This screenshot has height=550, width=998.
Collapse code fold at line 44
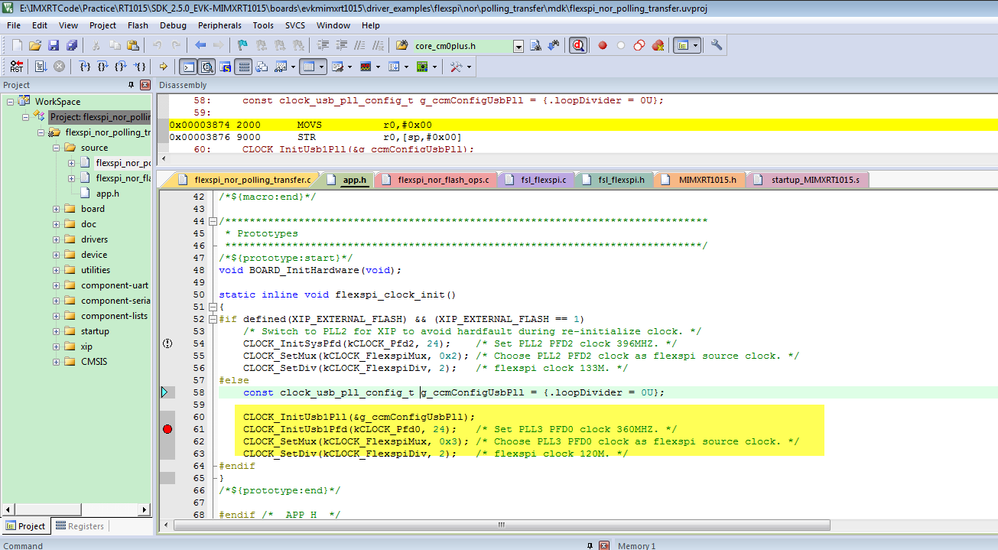click(x=213, y=222)
